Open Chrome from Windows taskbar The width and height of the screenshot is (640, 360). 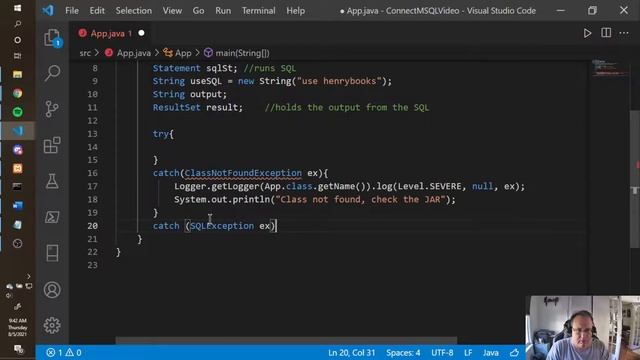(18, 93)
